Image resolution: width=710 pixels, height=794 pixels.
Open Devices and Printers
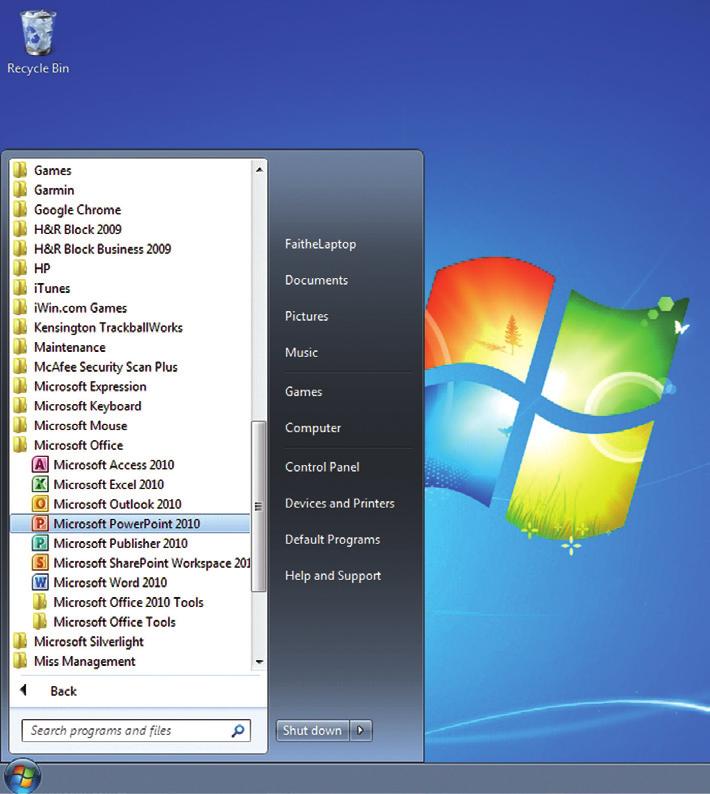pyautogui.click(x=339, y=503)
